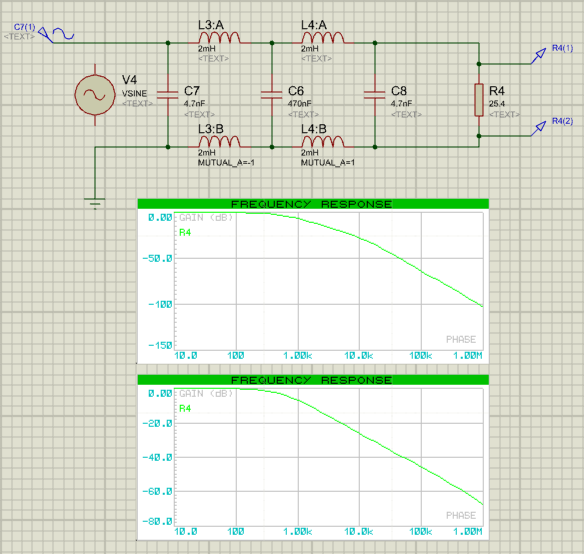Click the 25.4 value of R4
This screenshot has height=554, width=584.
[x=497, y=104]
